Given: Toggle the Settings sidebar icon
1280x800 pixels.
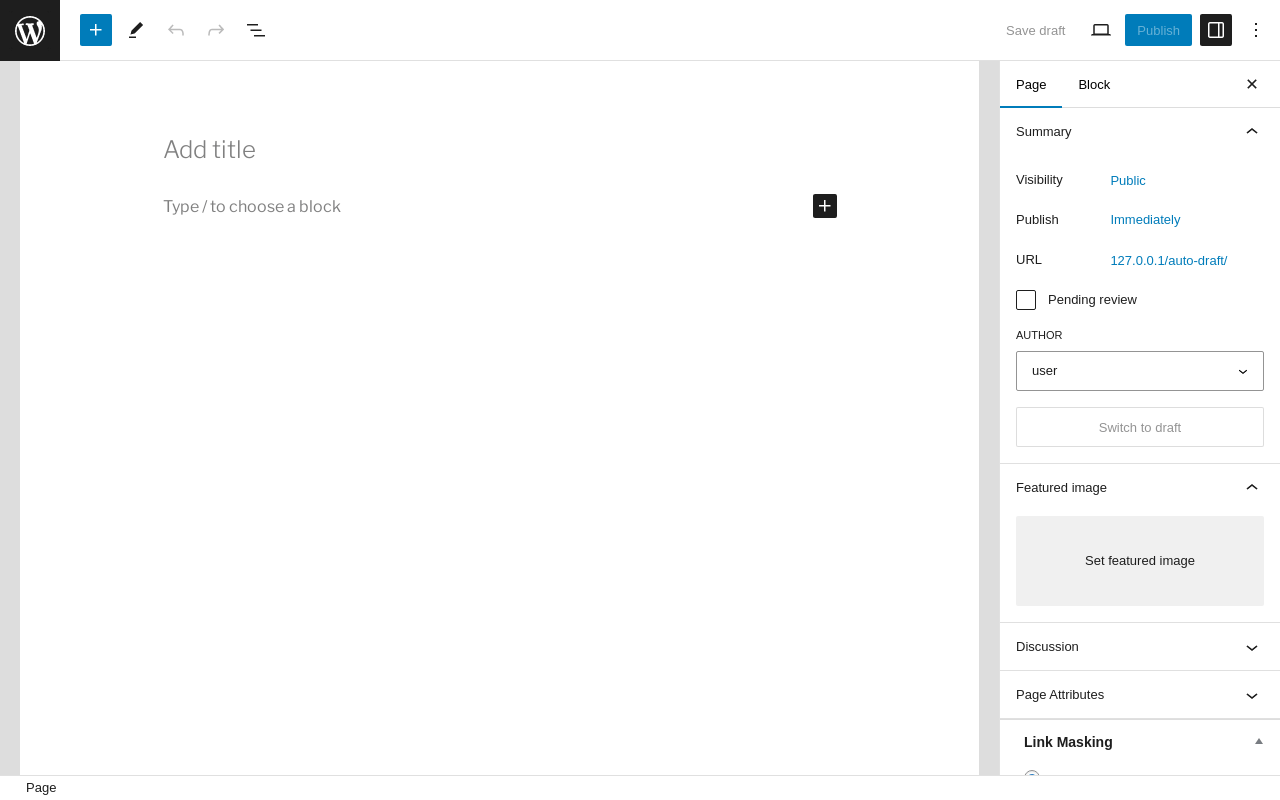Looking at the screenshot, I should click(x=1216, y=30).
